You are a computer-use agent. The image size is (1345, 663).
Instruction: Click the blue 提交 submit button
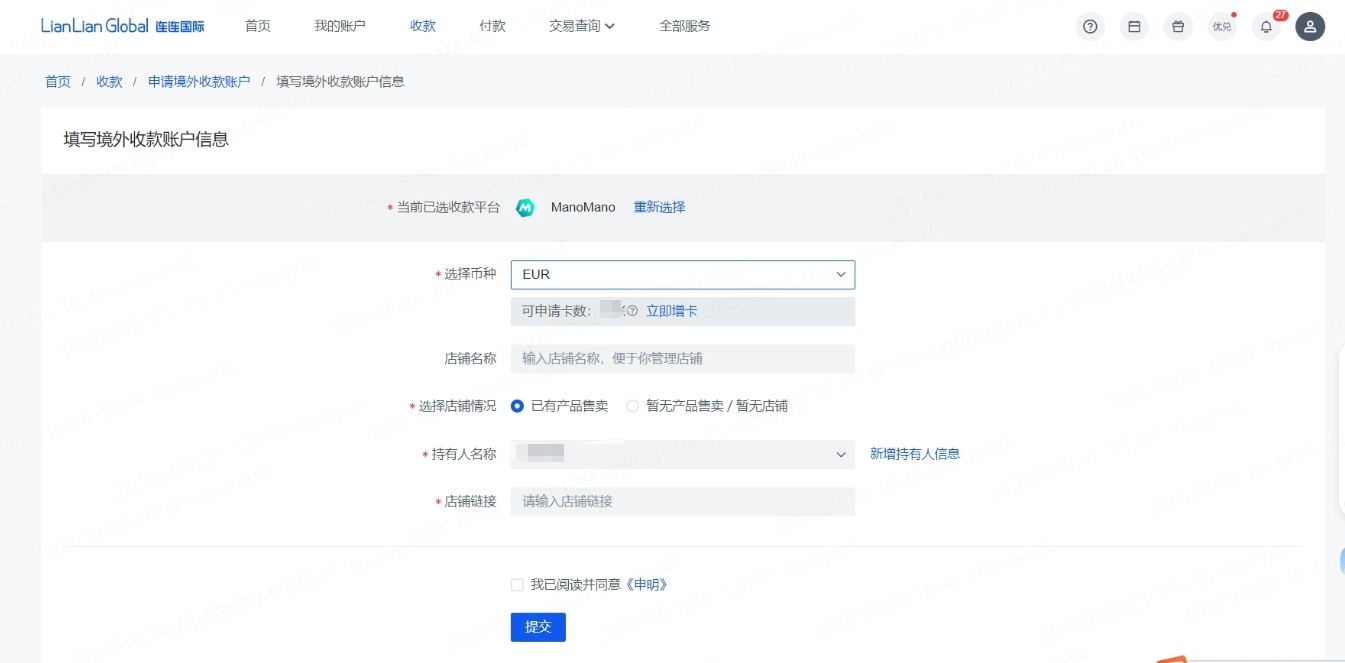tap(538, 627)
